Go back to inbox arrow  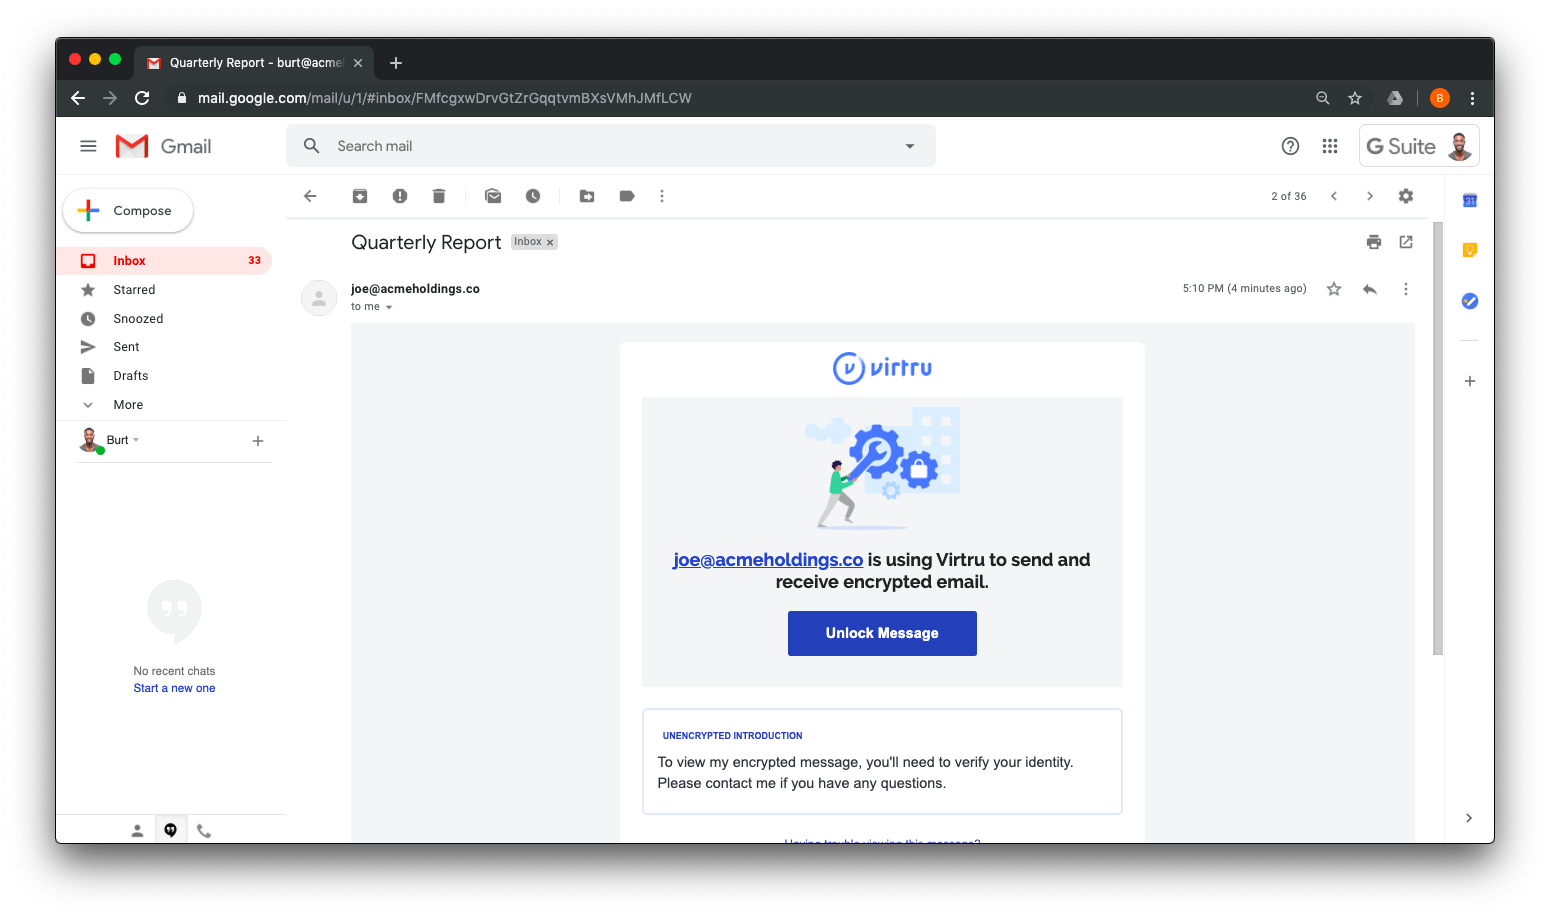point(310,196)
